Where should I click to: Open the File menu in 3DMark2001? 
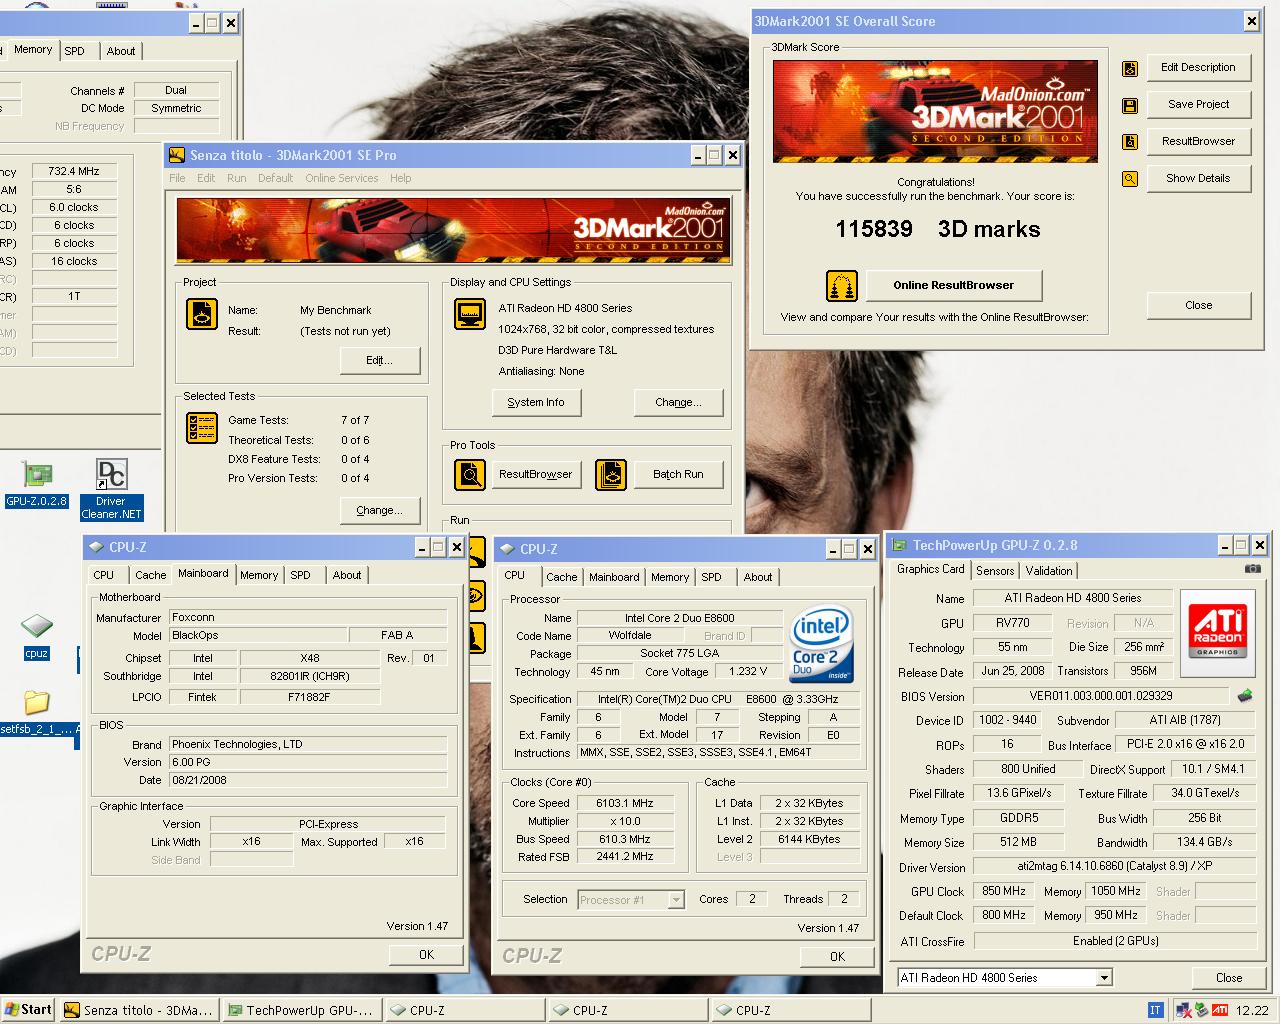point(177,178)
